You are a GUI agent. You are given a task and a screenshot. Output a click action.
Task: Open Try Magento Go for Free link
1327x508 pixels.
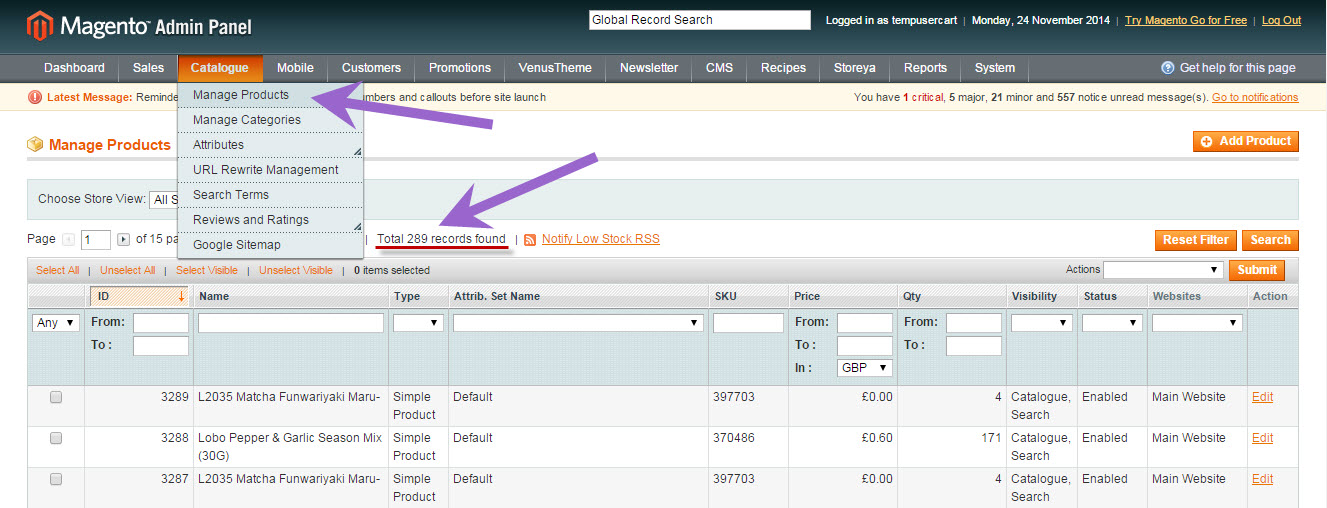click(x=1186, y=20)
